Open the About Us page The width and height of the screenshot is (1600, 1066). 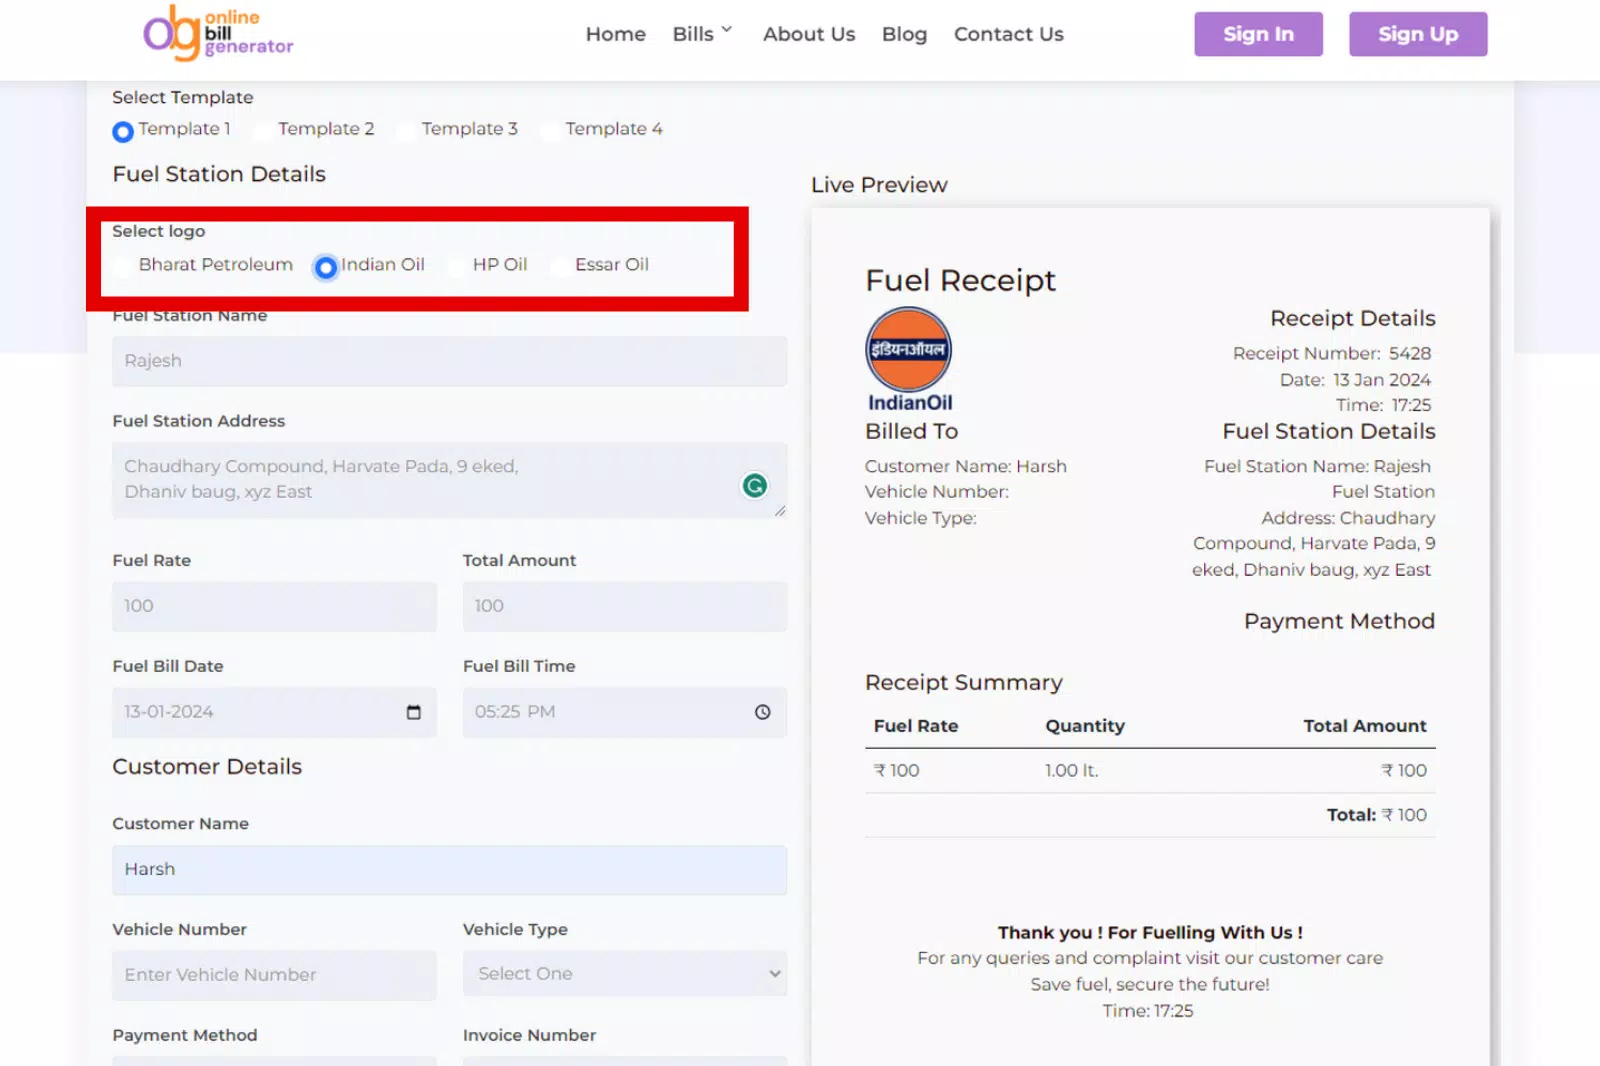point(809,34)
